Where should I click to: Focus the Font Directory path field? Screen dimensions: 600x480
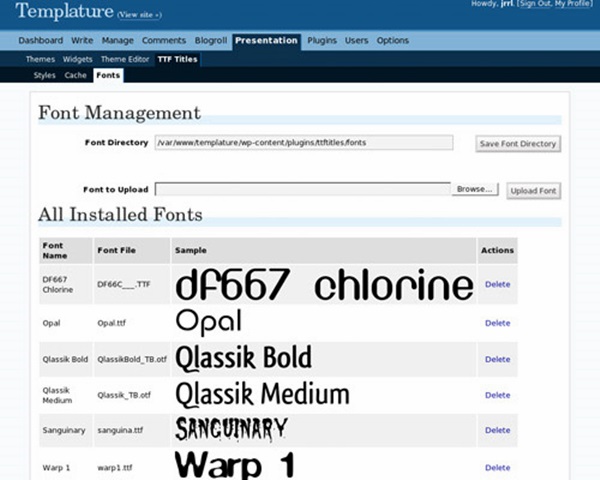pyautogui.click(x=304, y=143)
